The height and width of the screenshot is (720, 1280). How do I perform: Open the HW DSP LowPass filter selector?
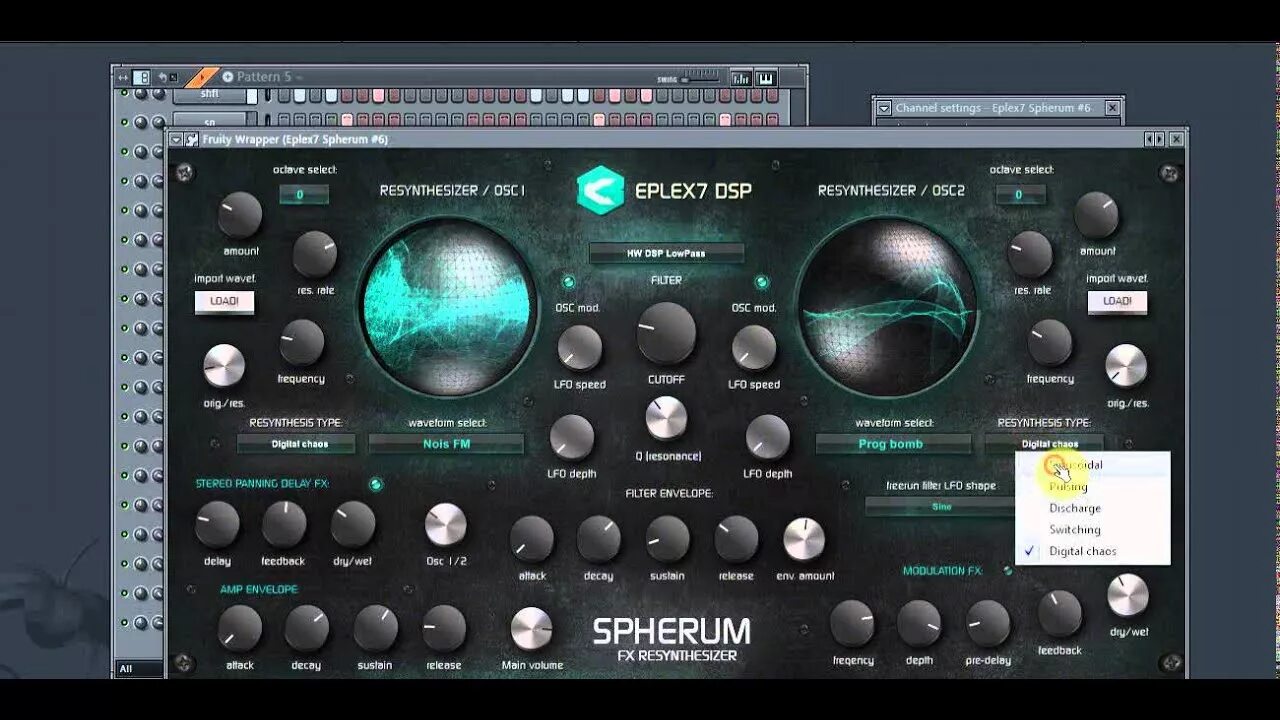pos(666,253)
